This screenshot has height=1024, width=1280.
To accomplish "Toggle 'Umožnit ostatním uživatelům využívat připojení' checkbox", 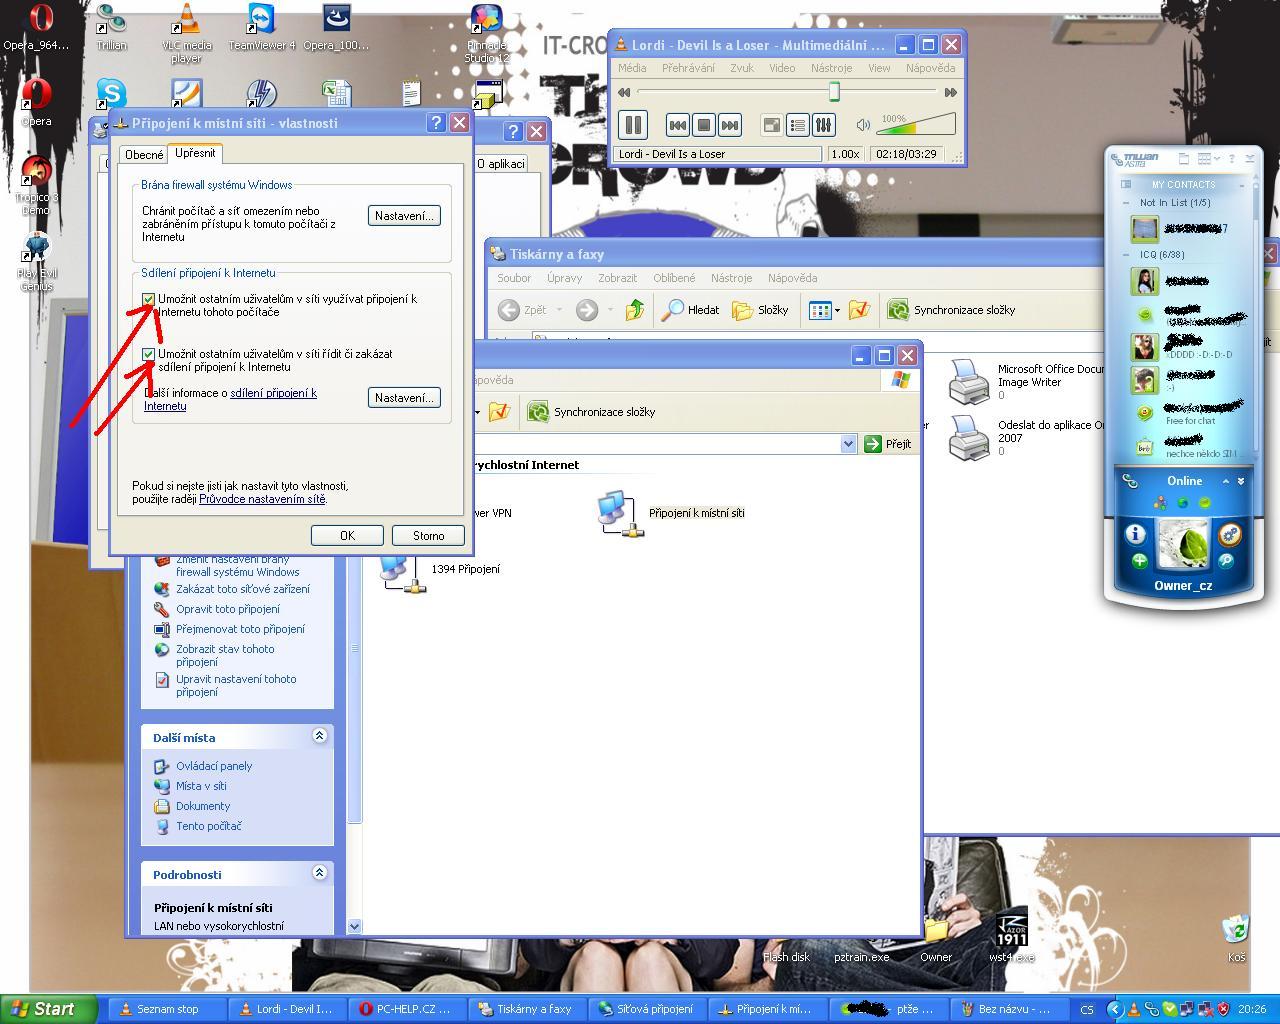I will [x=149, y=299].
